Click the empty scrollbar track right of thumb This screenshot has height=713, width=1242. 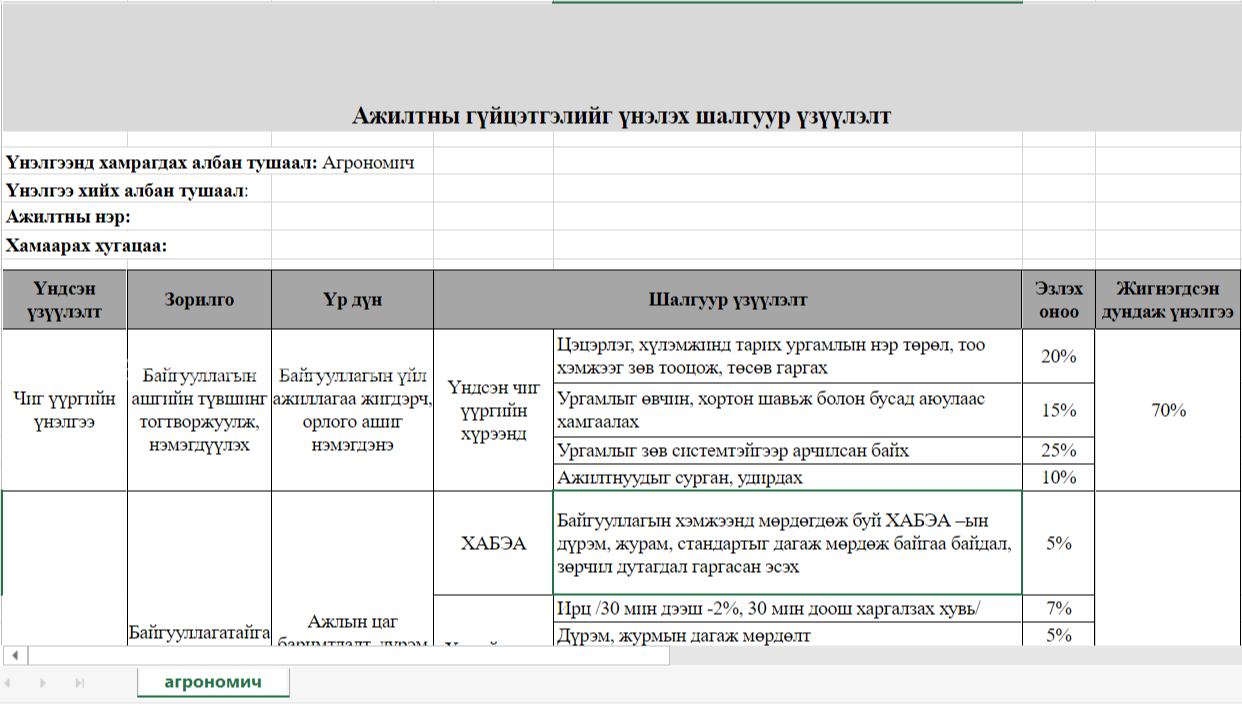click(x=955, y=656)
